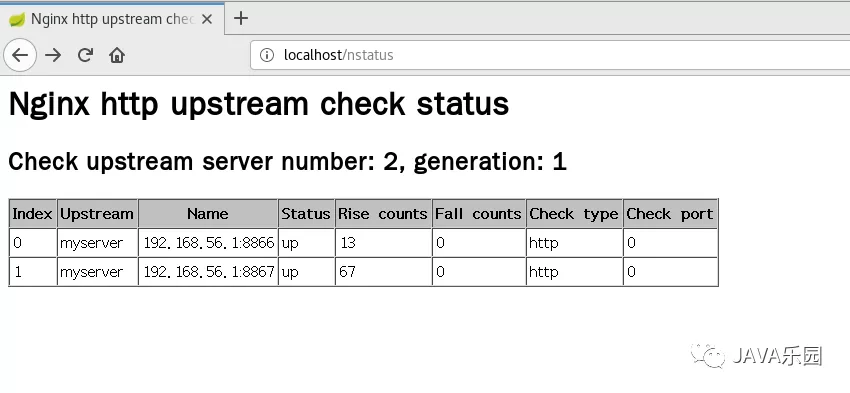Close the Nginx http upstream tab

pyautogui.click(x=207, y=19)
